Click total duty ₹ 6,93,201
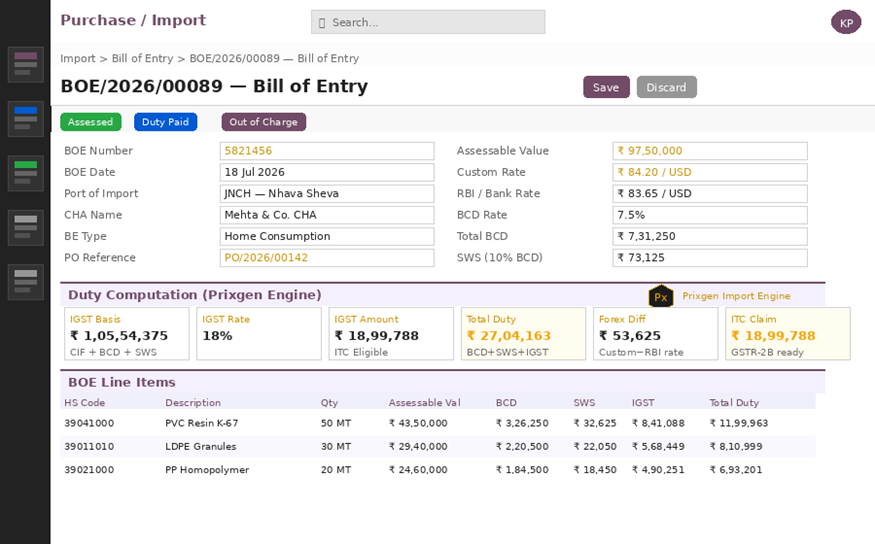The height and width of the screenshot is (544, 875). pyautogui.click(x=736, y=470)
